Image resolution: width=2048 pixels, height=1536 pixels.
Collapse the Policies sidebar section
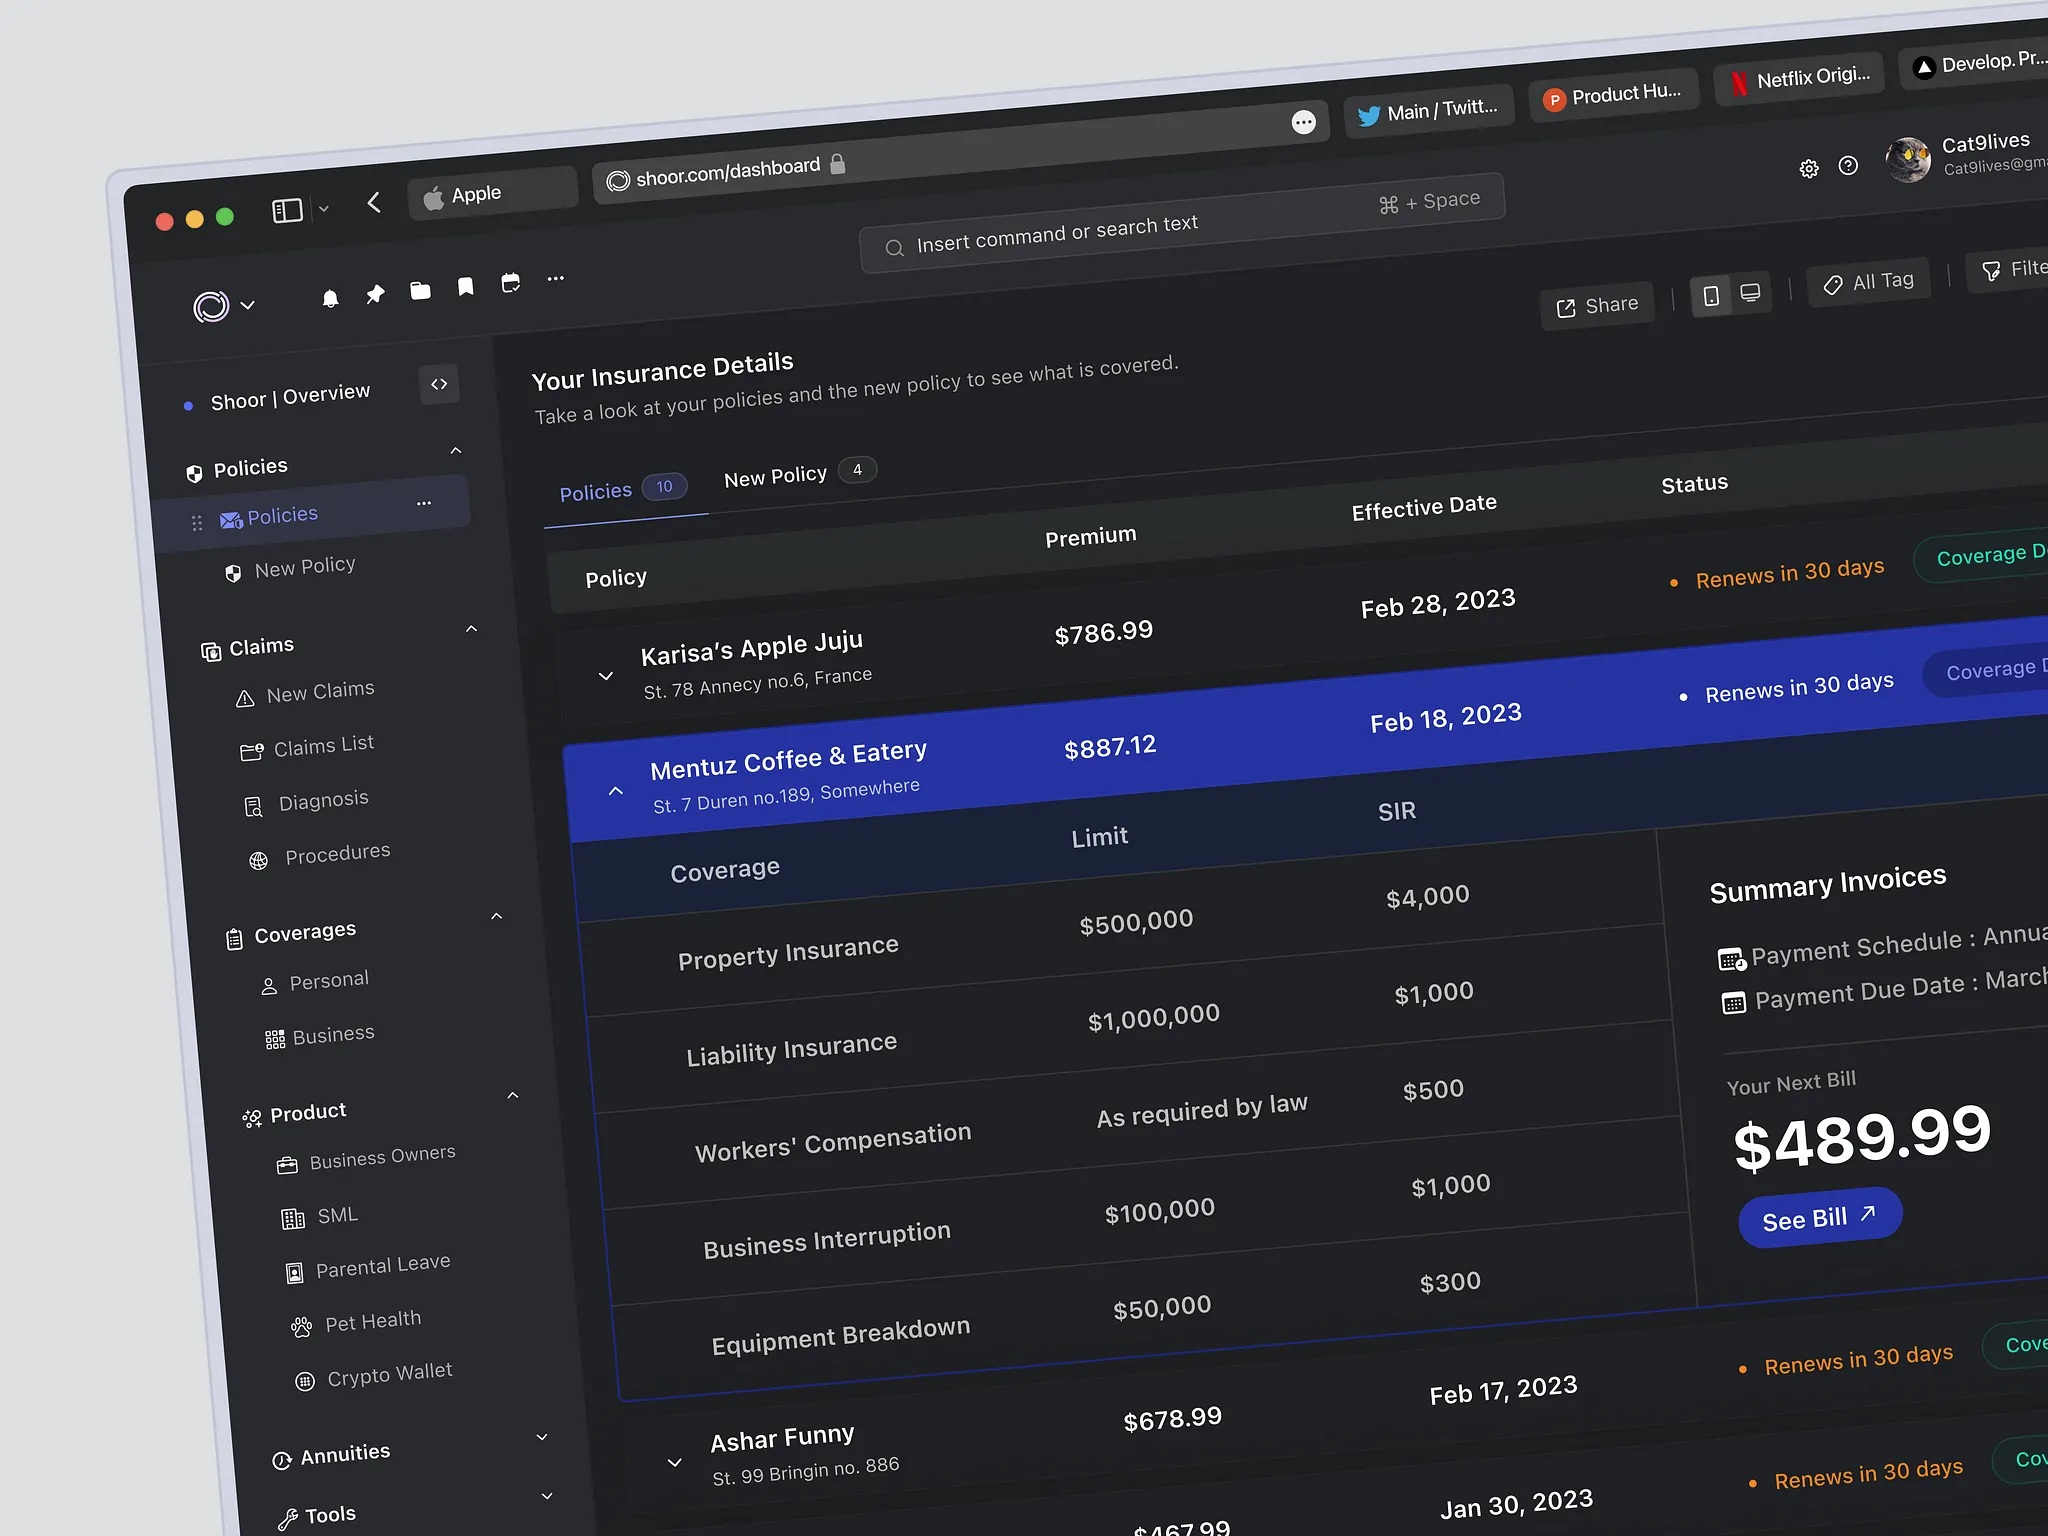coord(456,450)
